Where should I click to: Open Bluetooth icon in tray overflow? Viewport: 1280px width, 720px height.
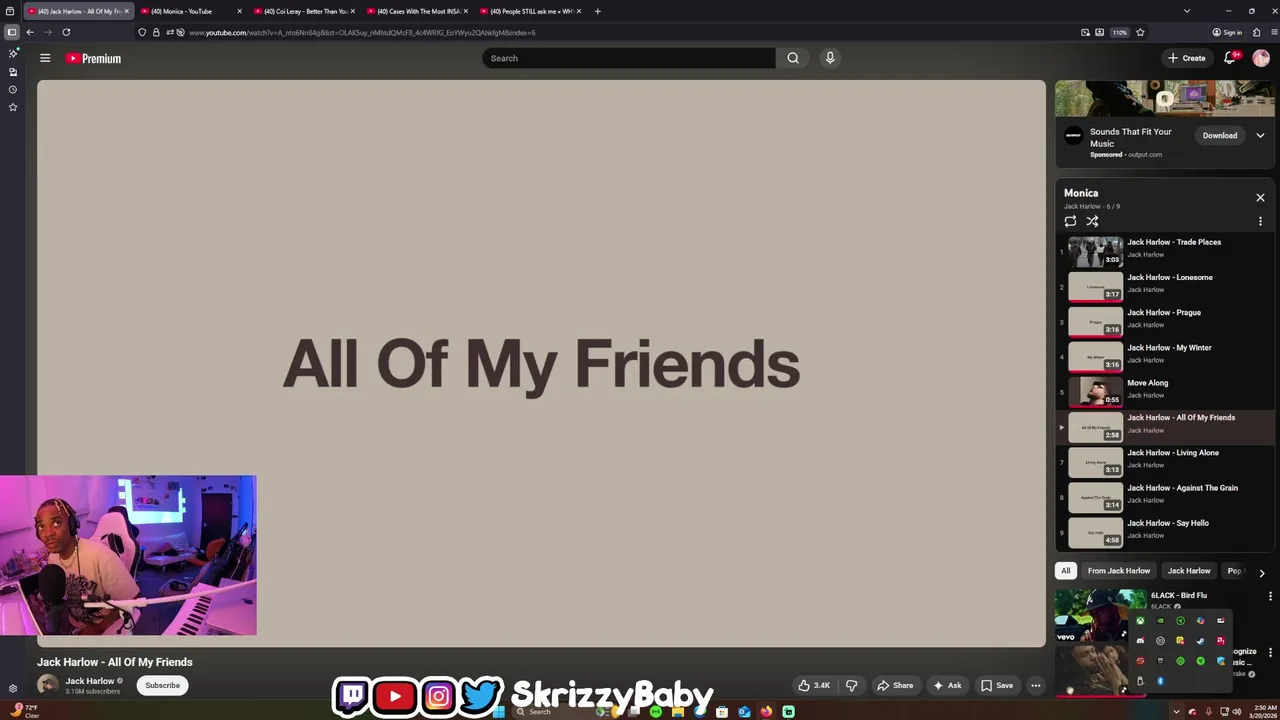pos(1160,681)
